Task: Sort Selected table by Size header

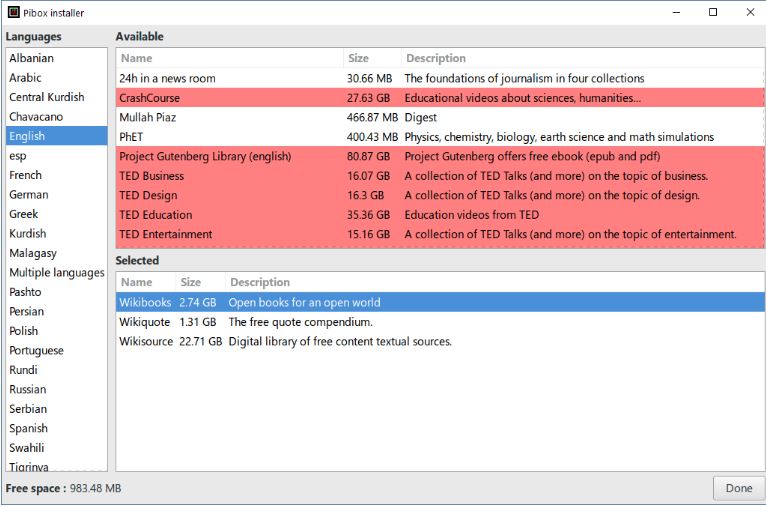Action: click(x=200, y=282)
